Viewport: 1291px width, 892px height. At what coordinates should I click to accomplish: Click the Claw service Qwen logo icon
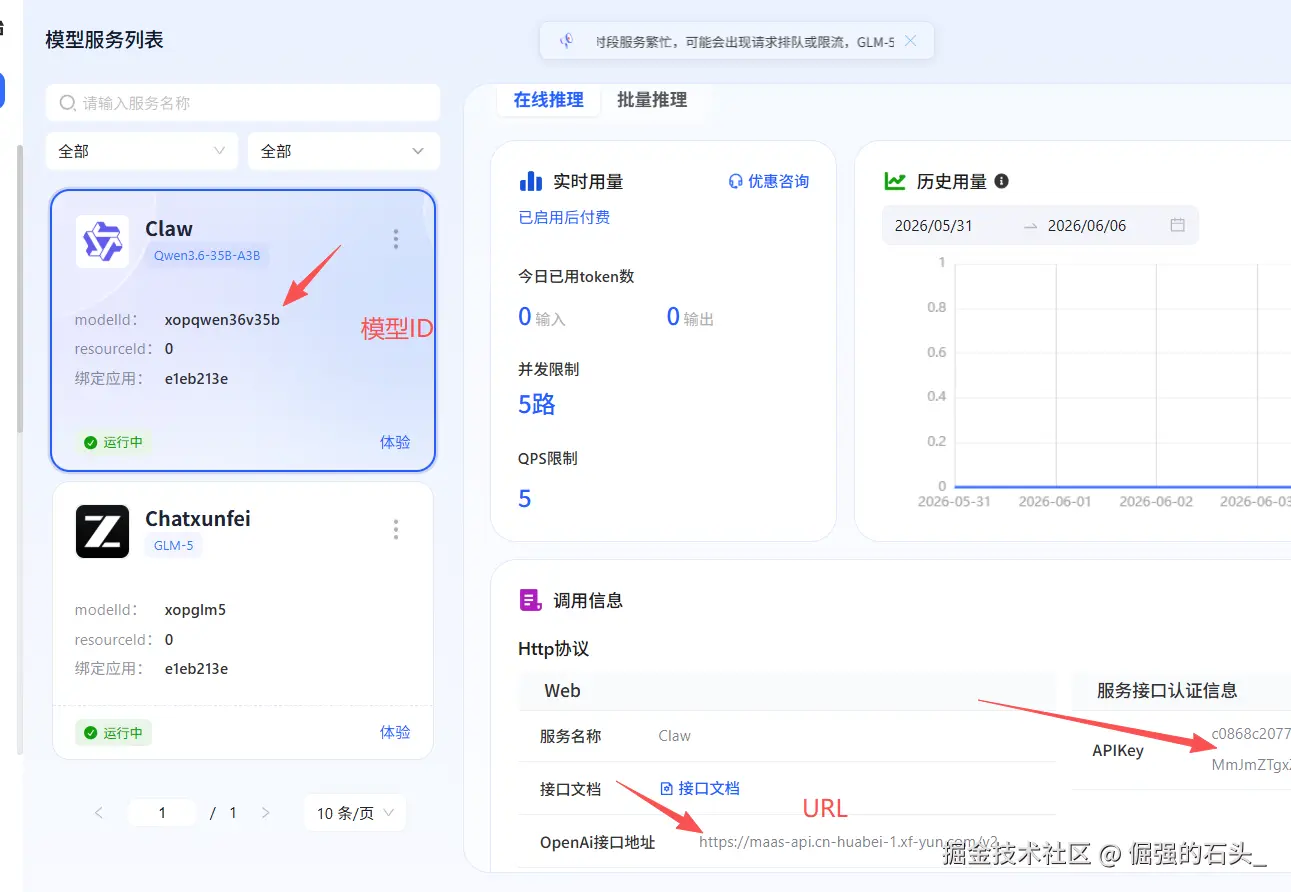[102, 241]
